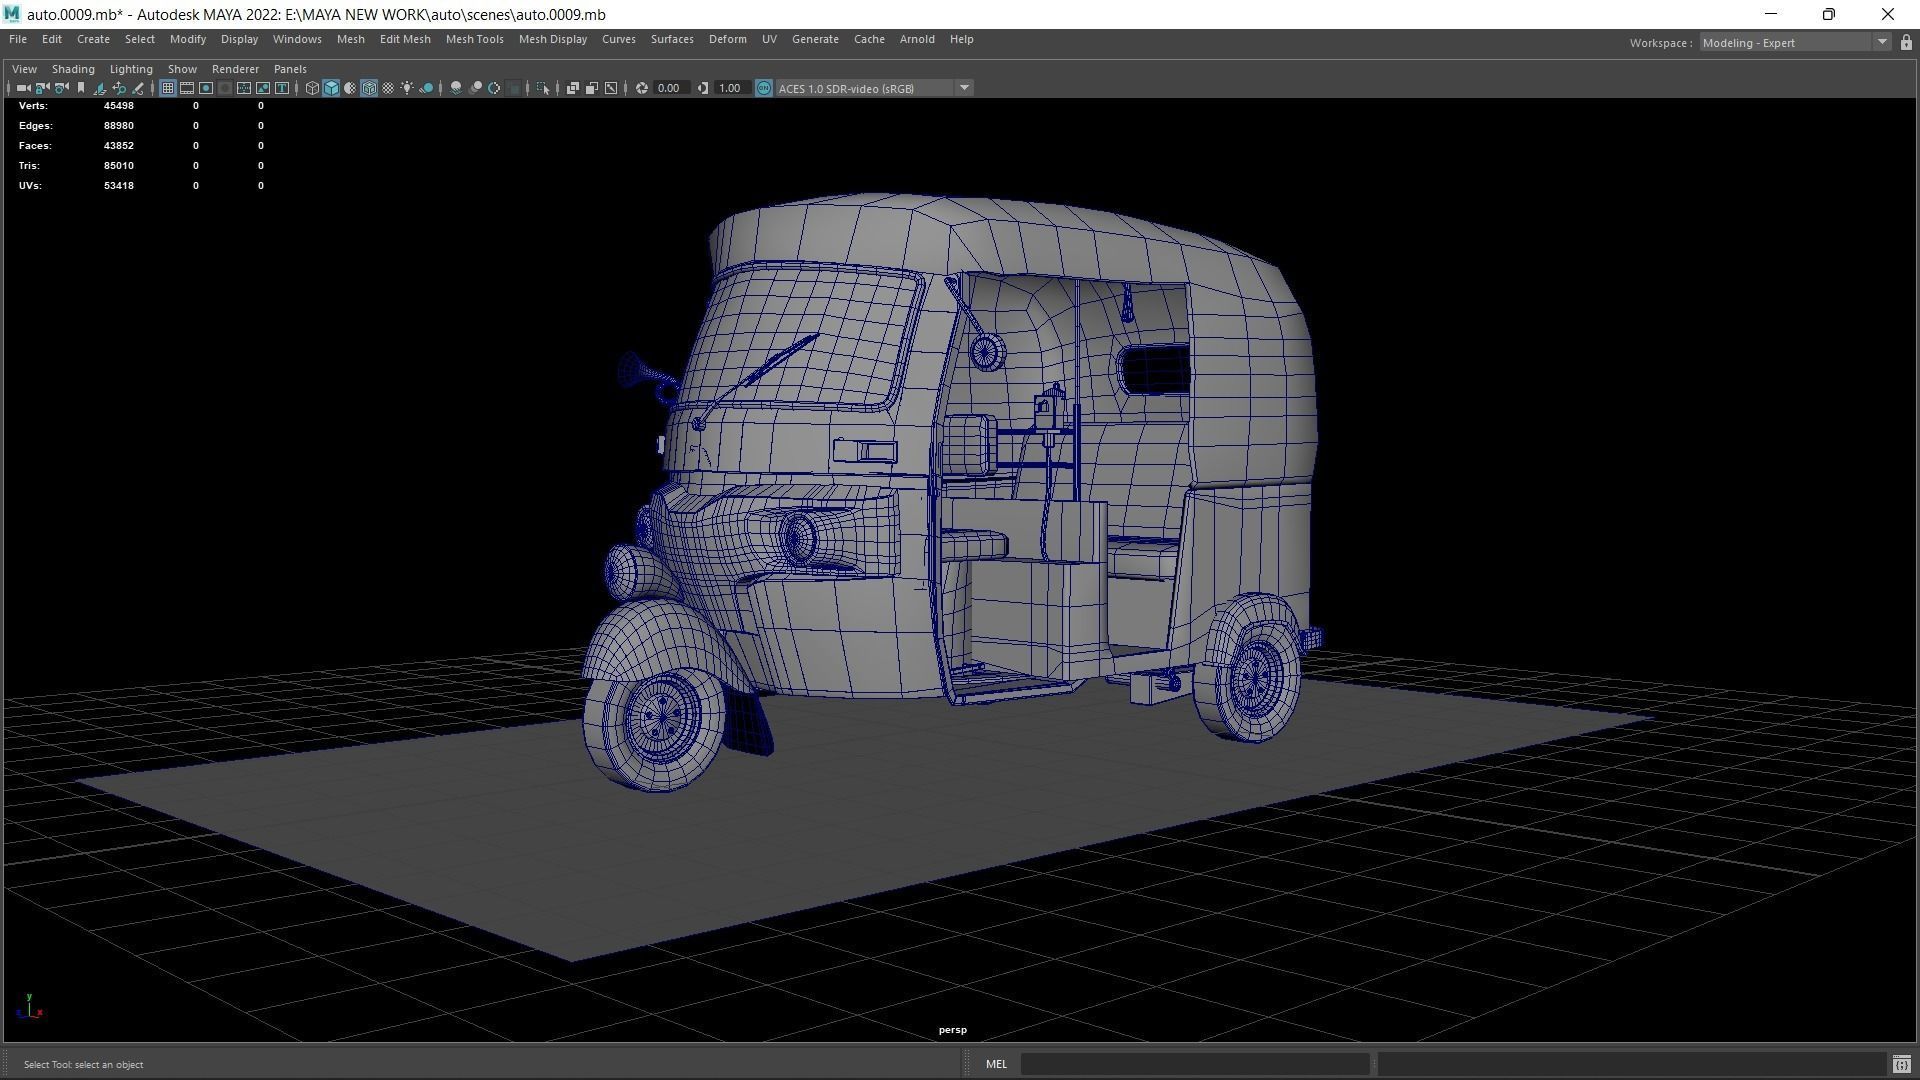
Task: Select the Grease Pencil icon
Action: point(138,88)
